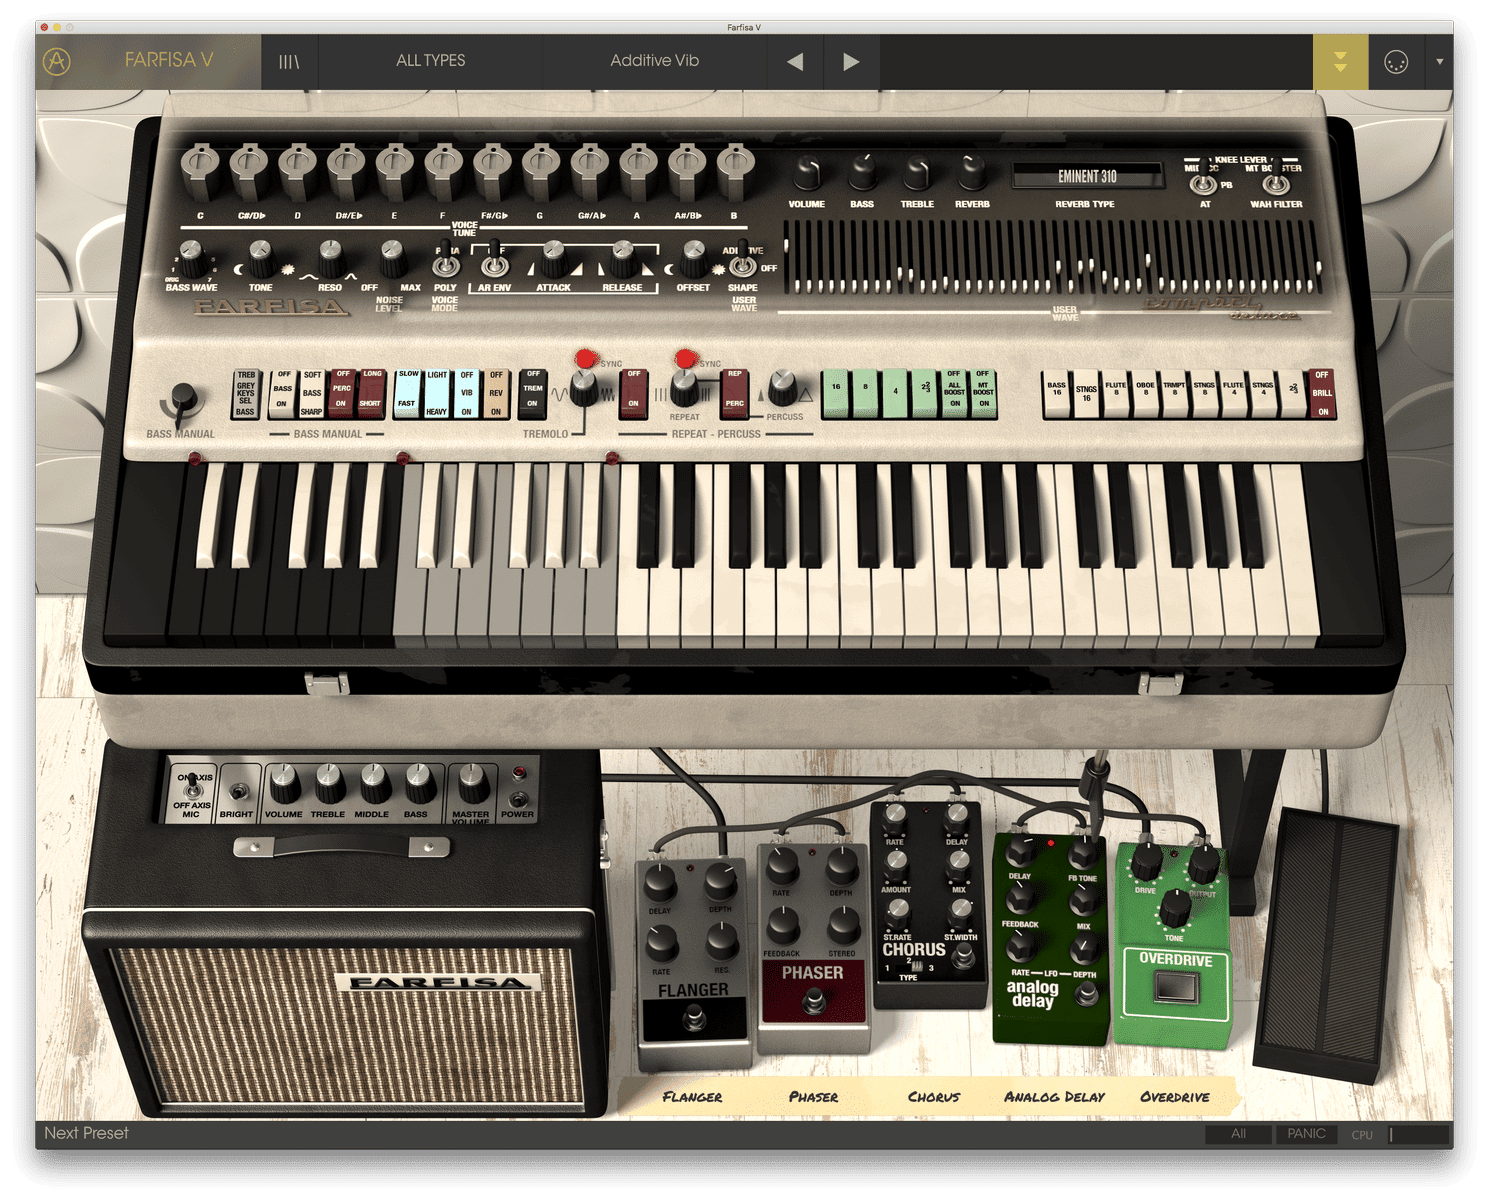Image resolution: width=1489 pixels, height=1200 pixels.
Task: Open the Additive Vib preset name list
Action: [655, 61]
